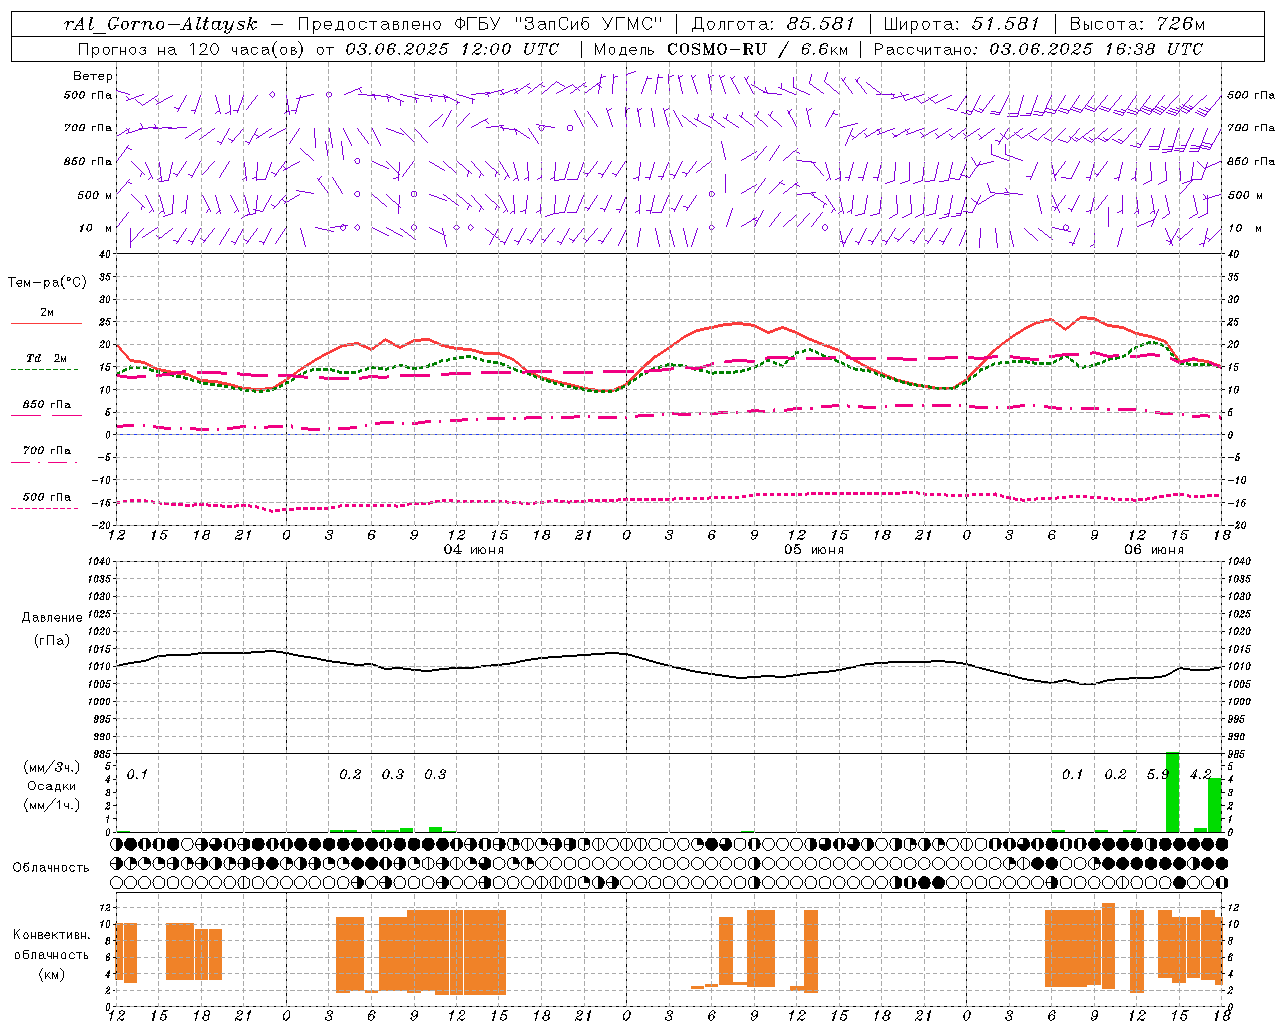Select the Высота: 726м value
The height and width of the screenshot is (1024, 1280).
point(1137,24)
